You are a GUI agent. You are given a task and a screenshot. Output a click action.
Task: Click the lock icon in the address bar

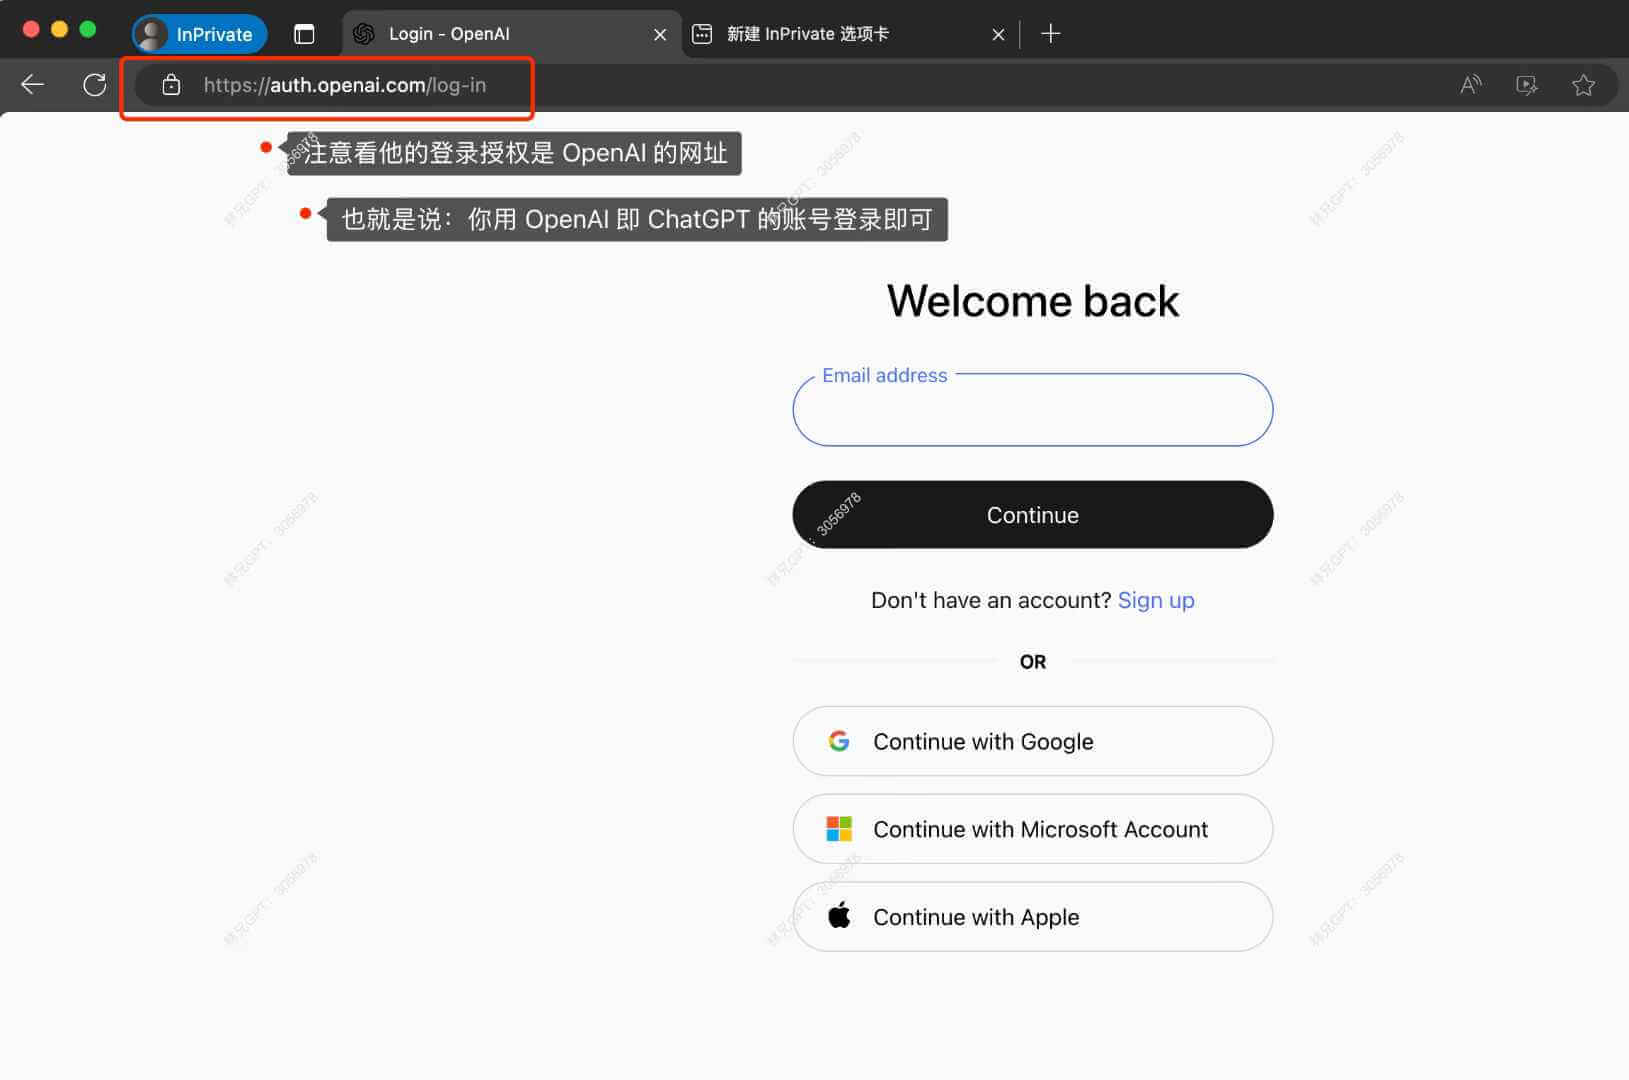point(171,85)
